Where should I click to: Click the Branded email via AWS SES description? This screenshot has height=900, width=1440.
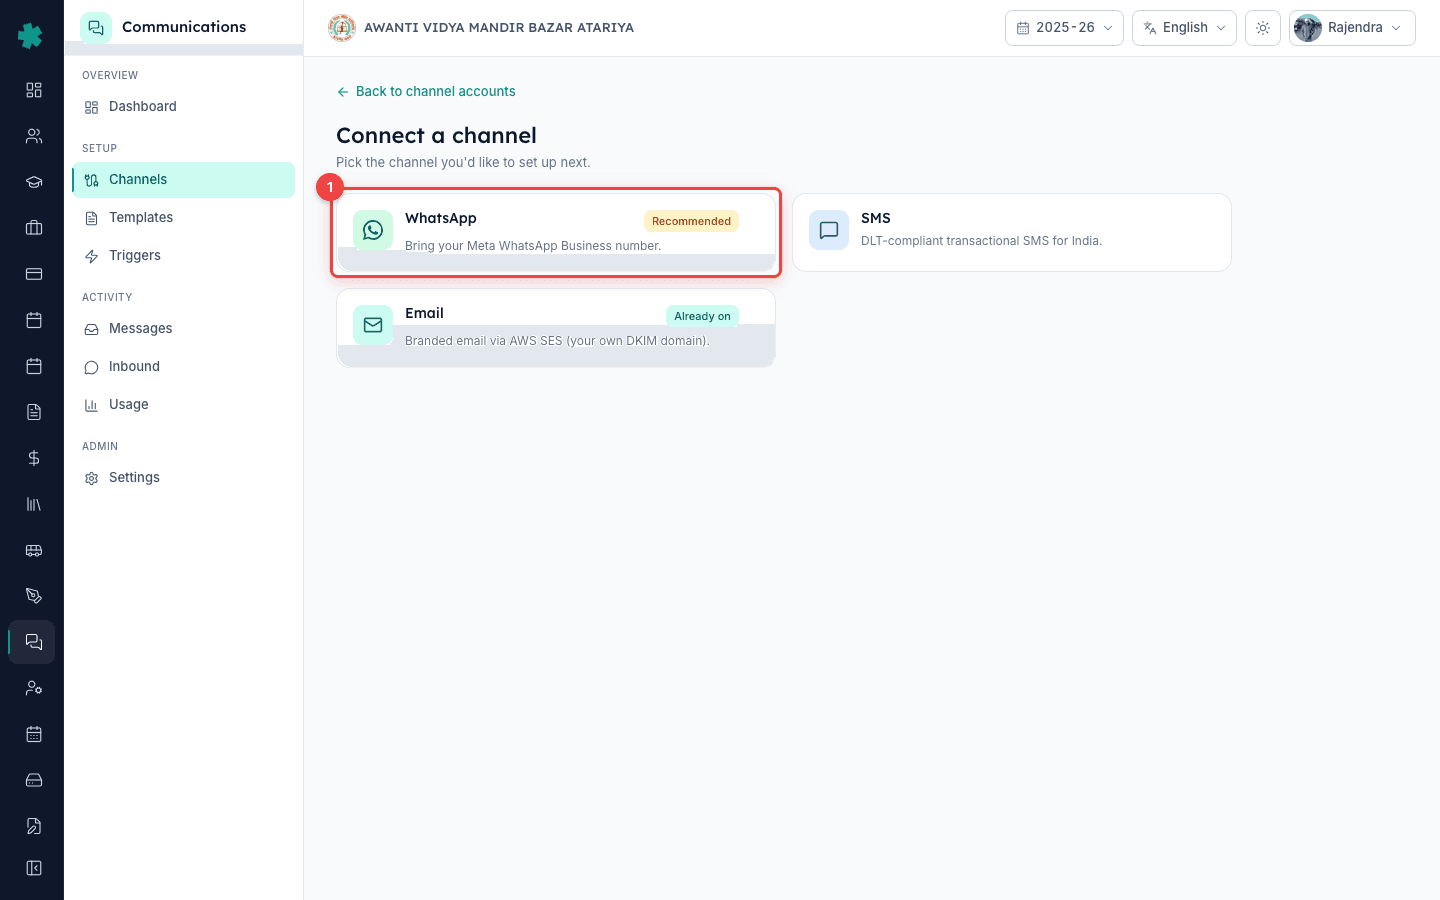tap(557, 341)
